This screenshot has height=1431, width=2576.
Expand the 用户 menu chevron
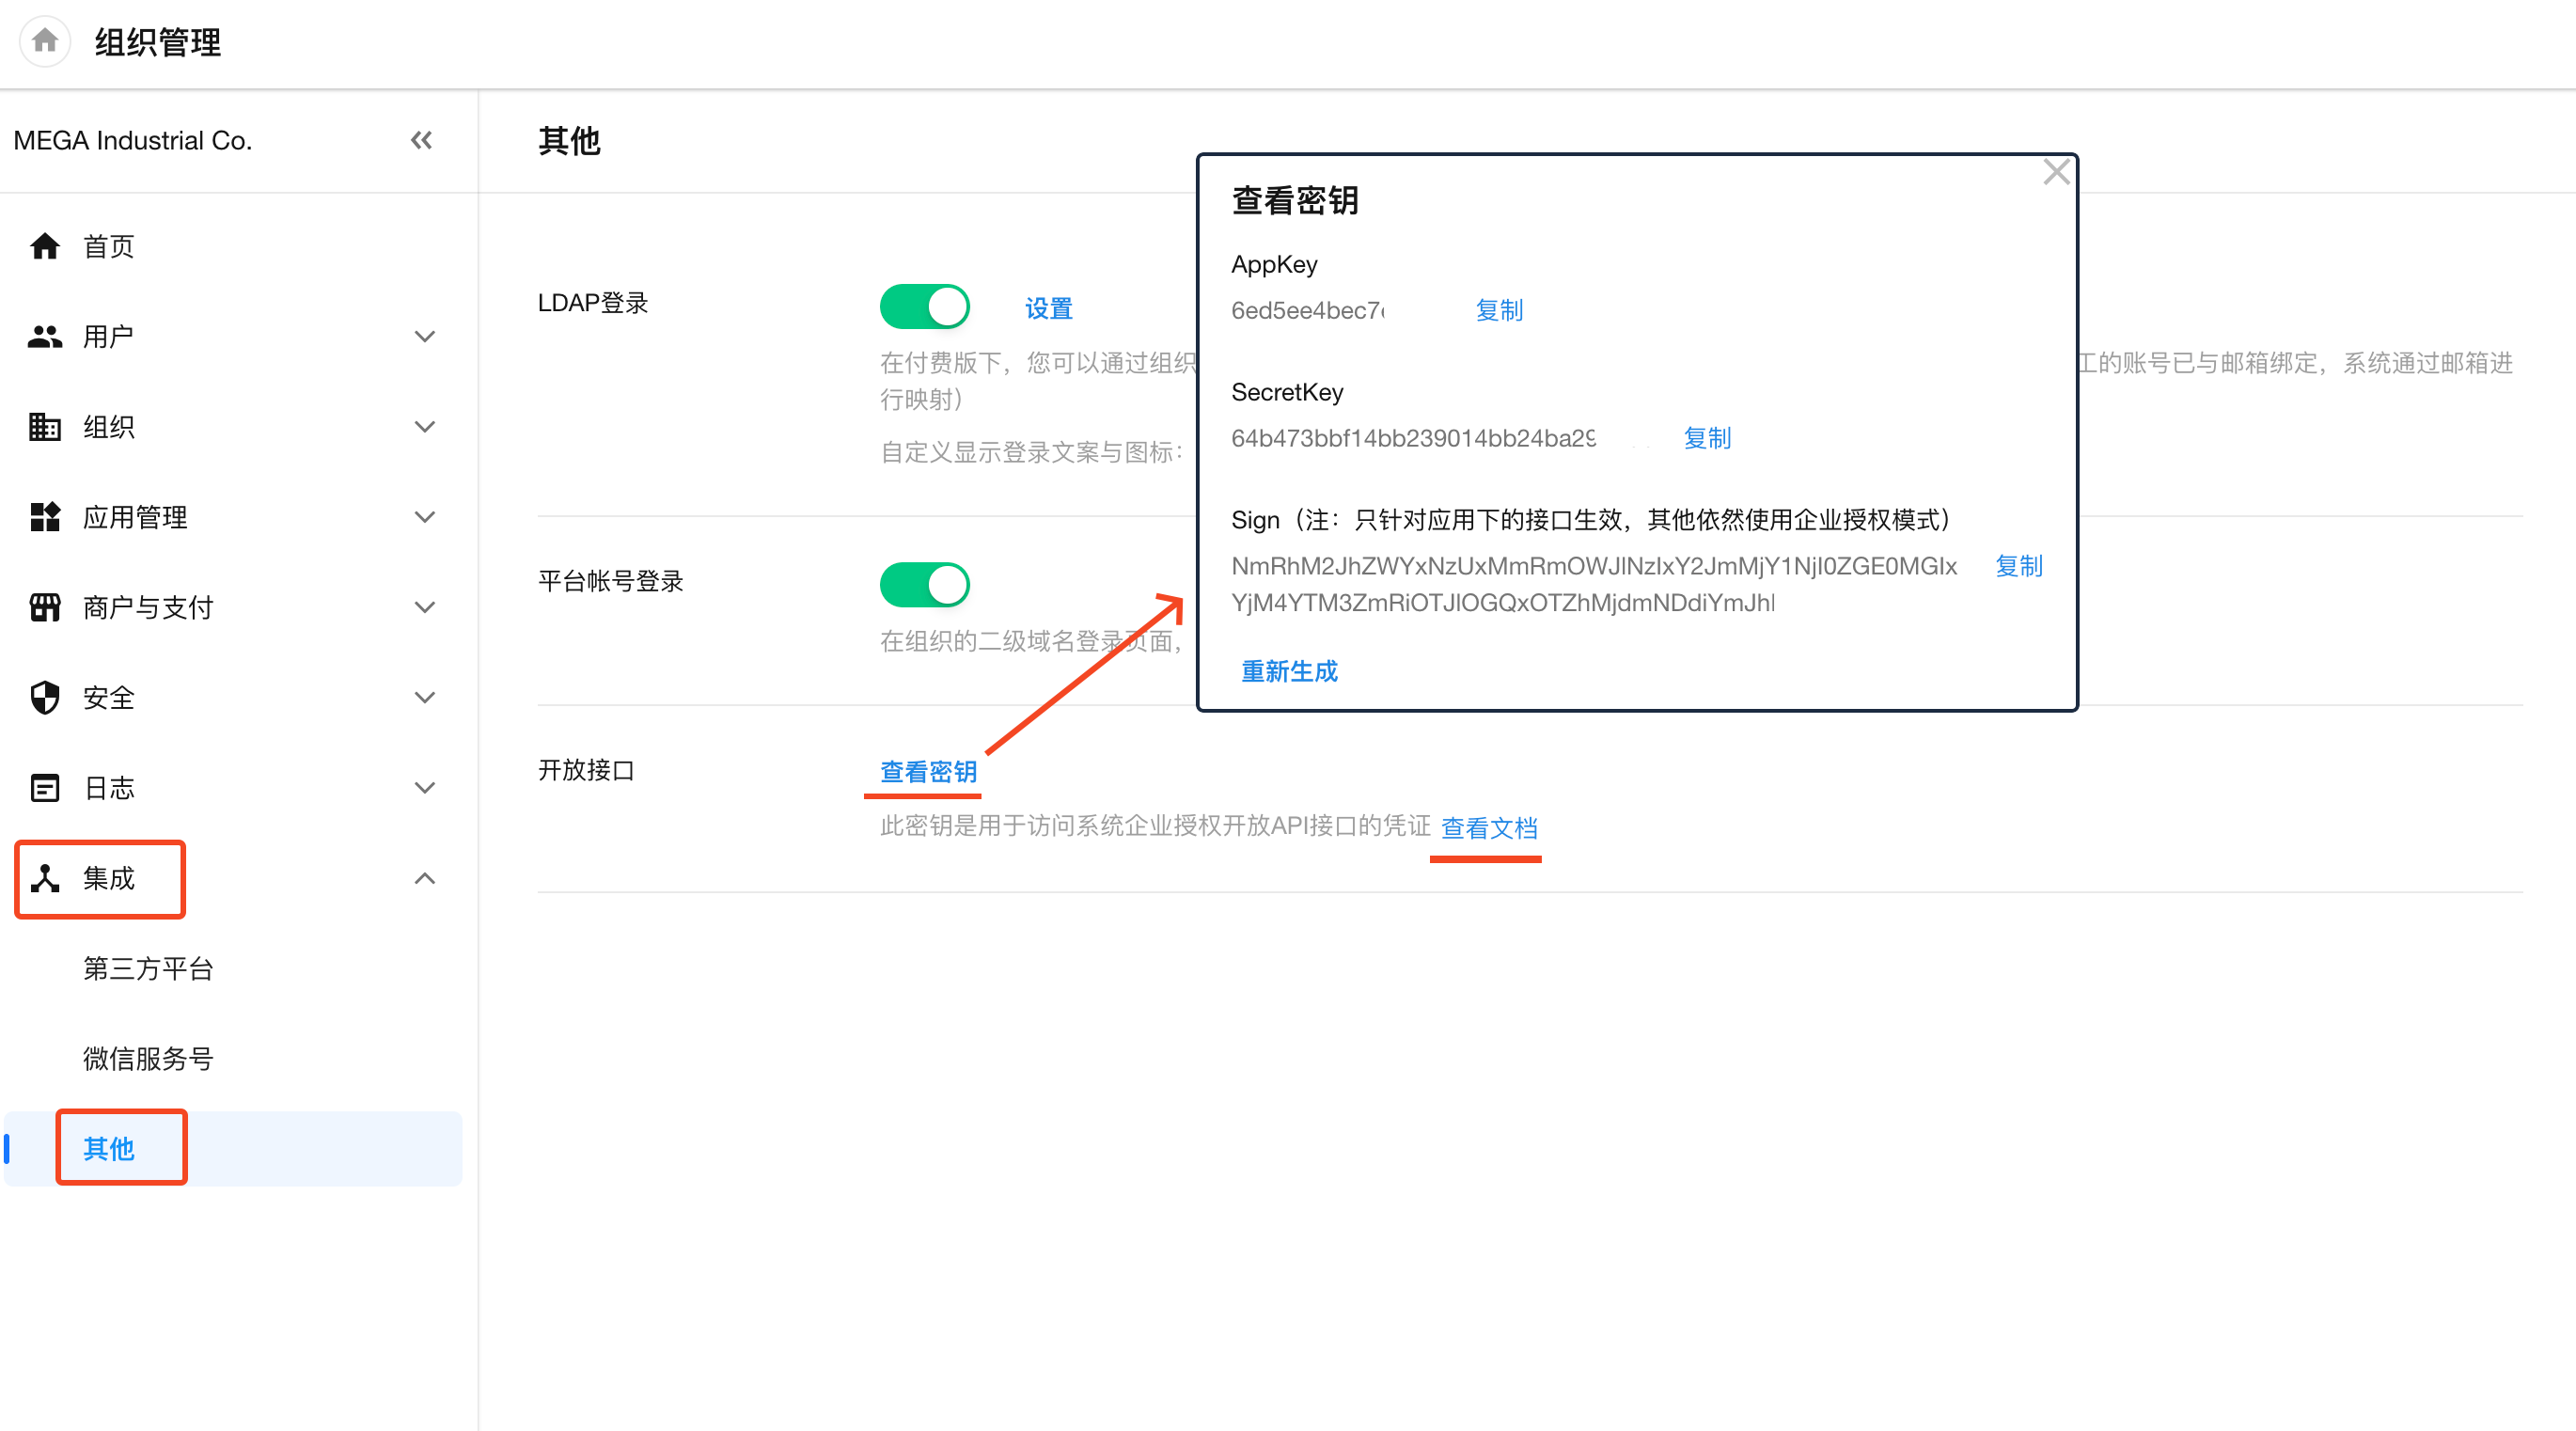[425, 337]
